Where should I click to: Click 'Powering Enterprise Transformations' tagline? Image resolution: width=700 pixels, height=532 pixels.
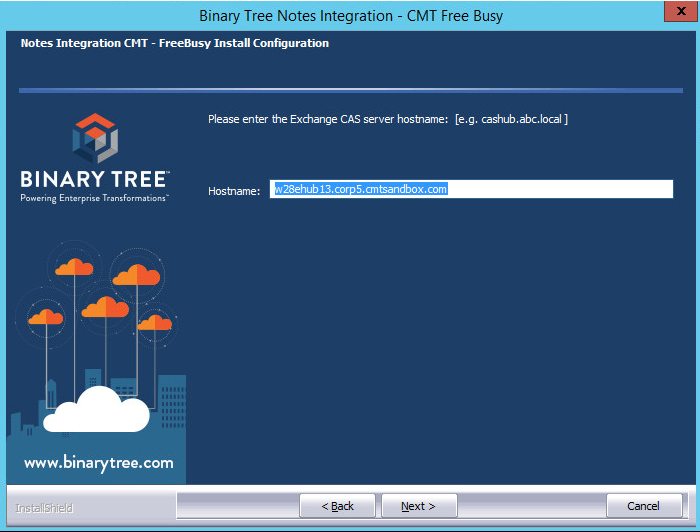coord(94,198)
